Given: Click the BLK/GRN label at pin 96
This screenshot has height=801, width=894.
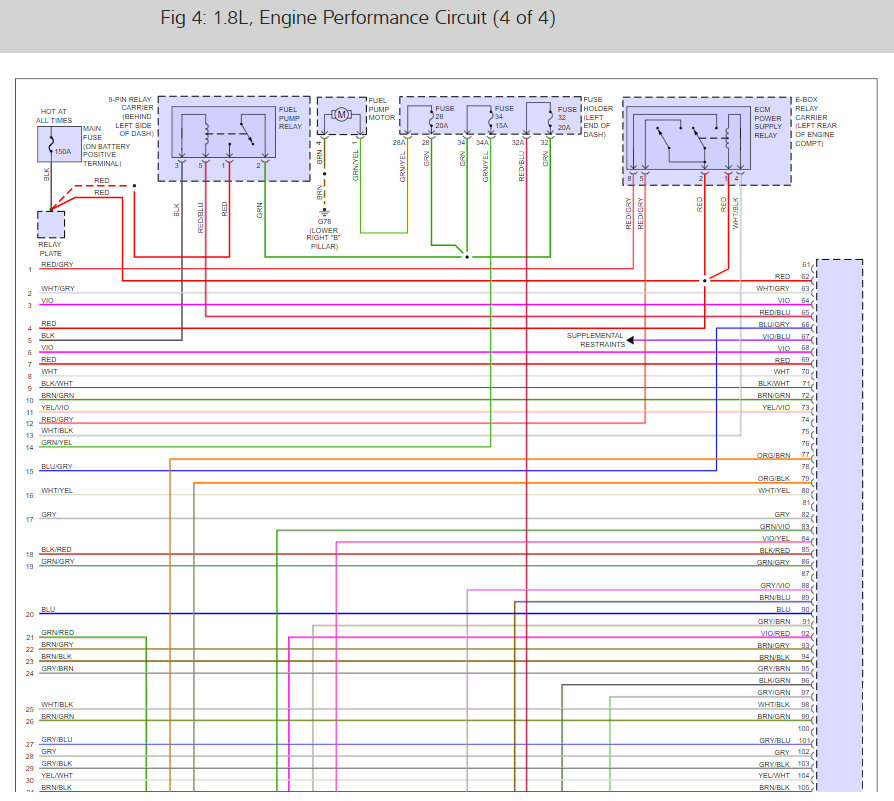Looking at the screenshot, I should tap(774, 681).
